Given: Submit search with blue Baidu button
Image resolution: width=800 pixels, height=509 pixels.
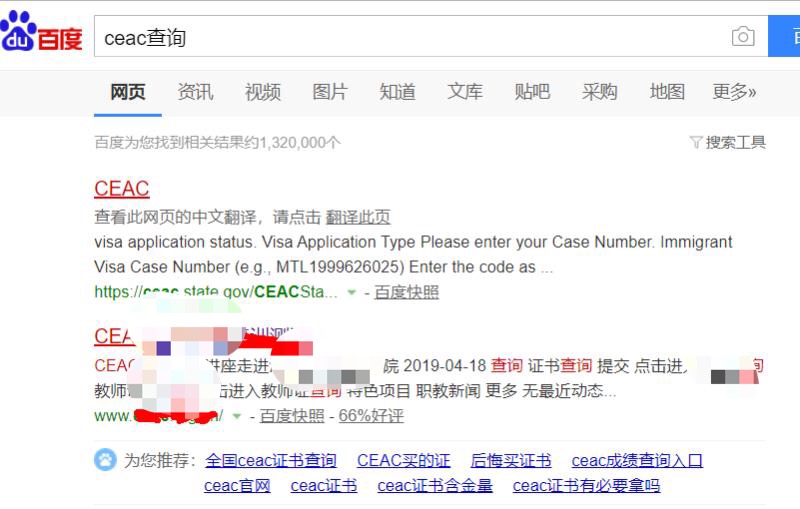Looking at the screenshot, I should coord(784,36).
